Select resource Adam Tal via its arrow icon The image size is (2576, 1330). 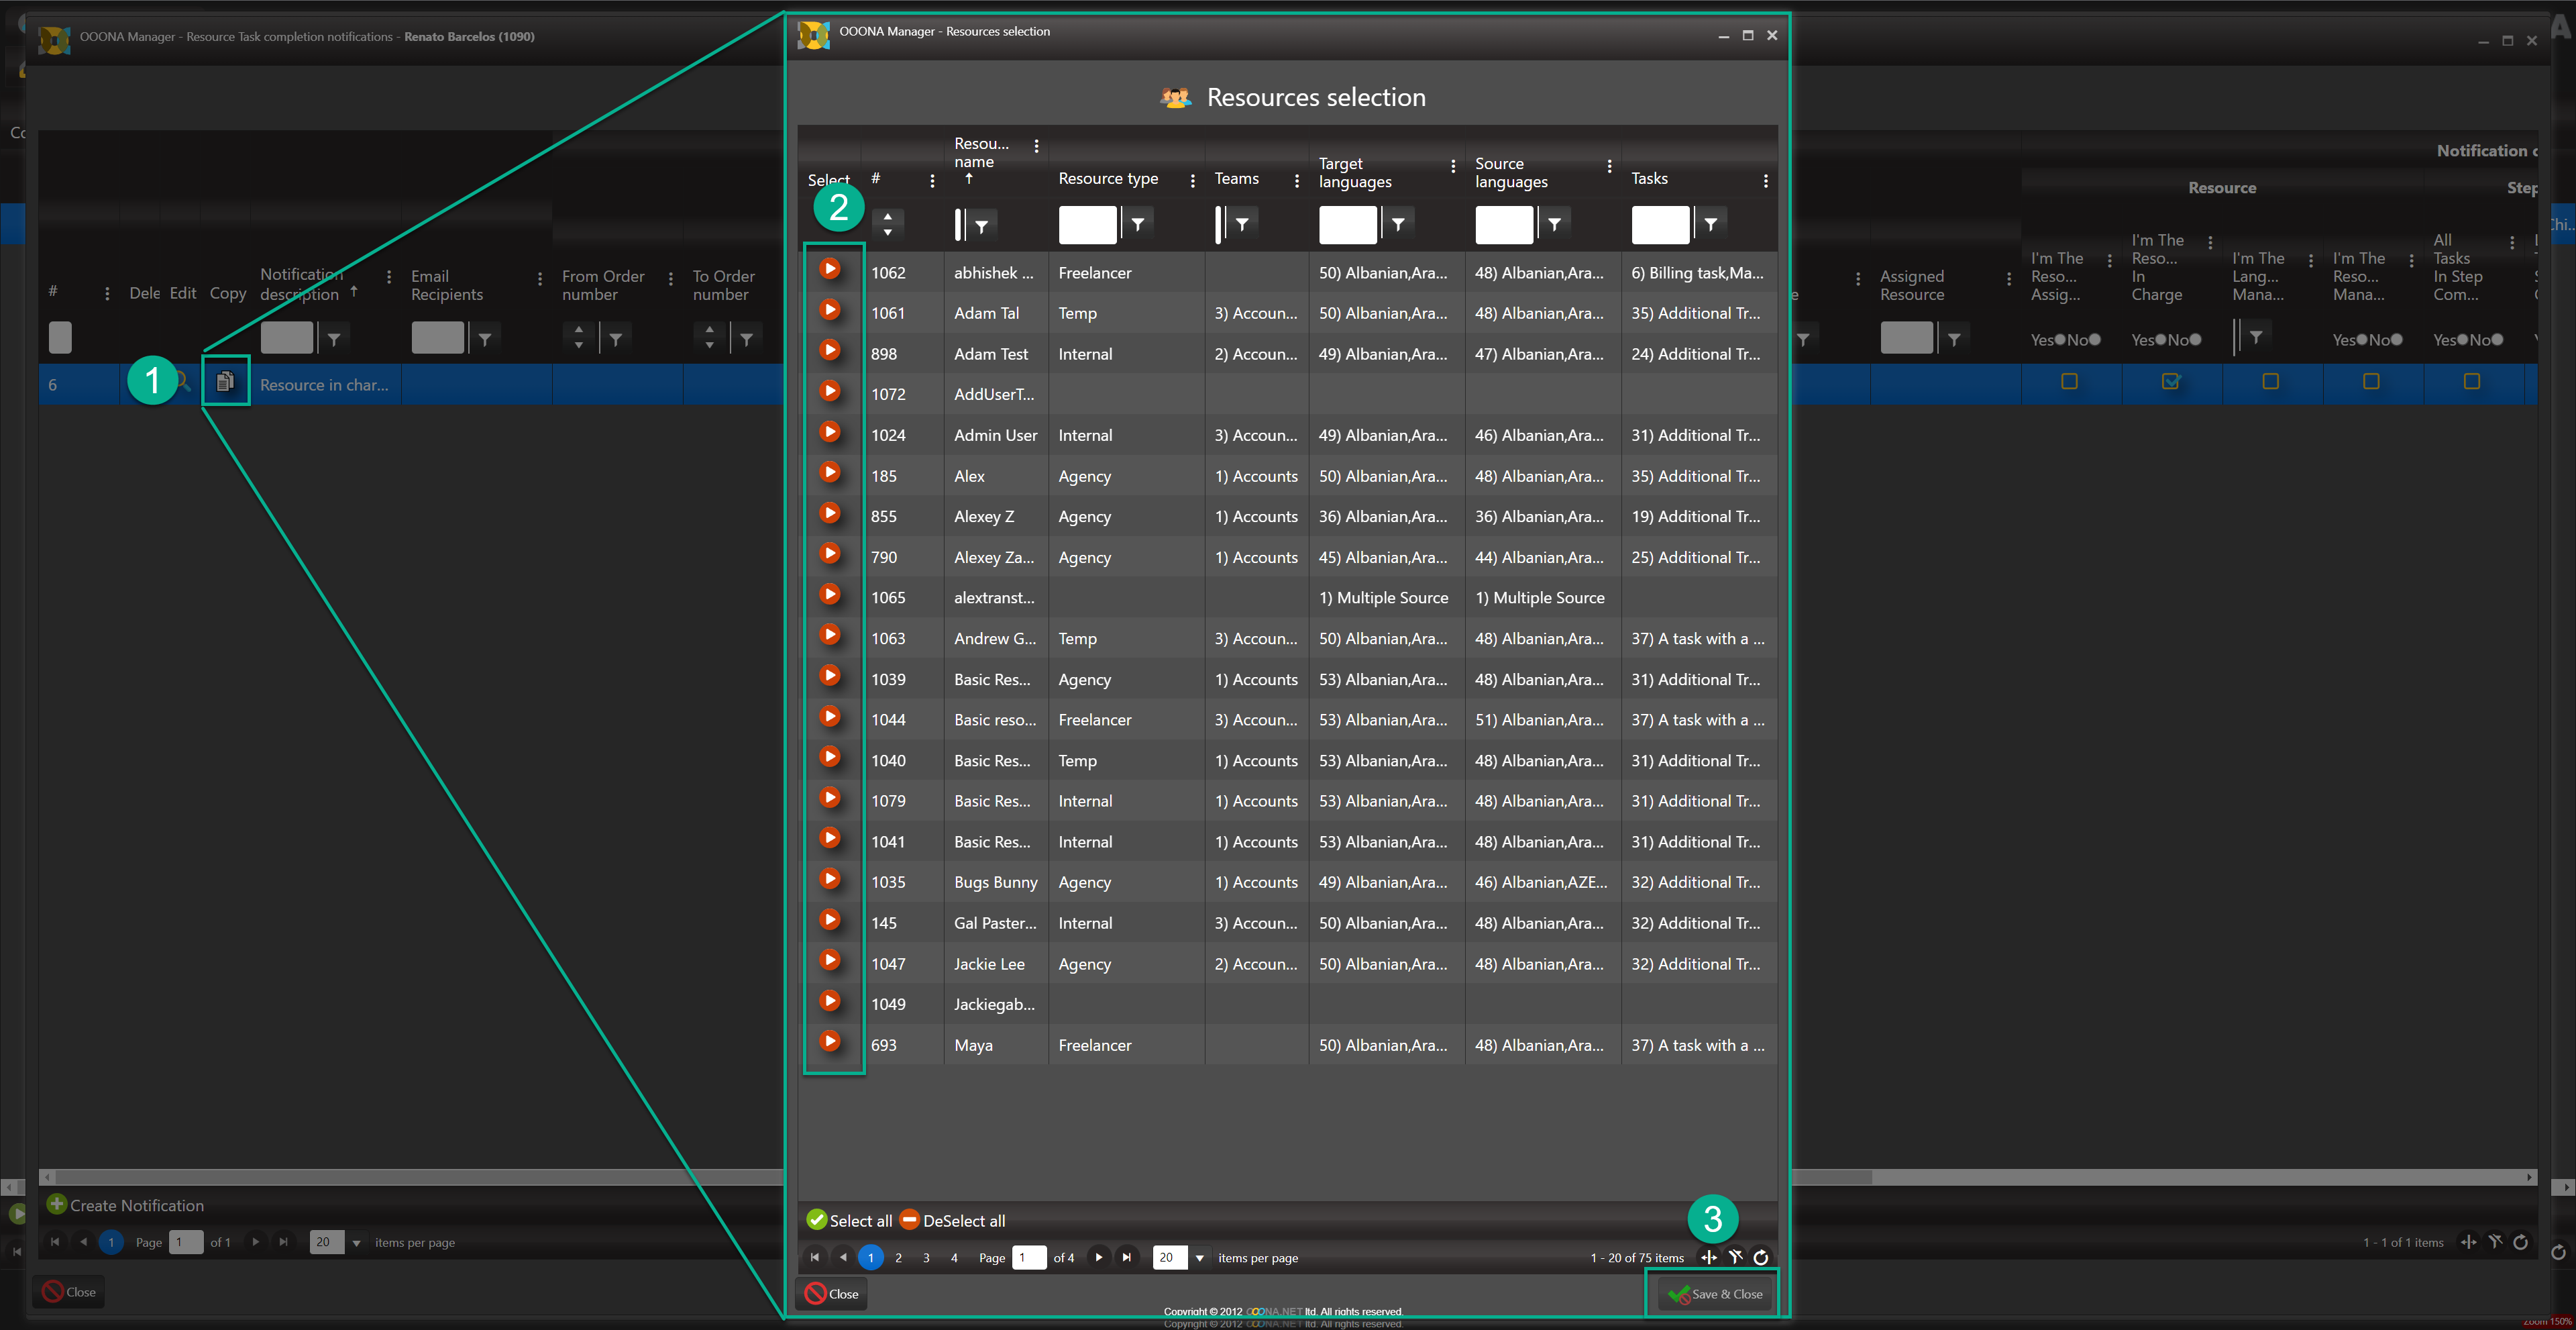(x=829, y=311)
